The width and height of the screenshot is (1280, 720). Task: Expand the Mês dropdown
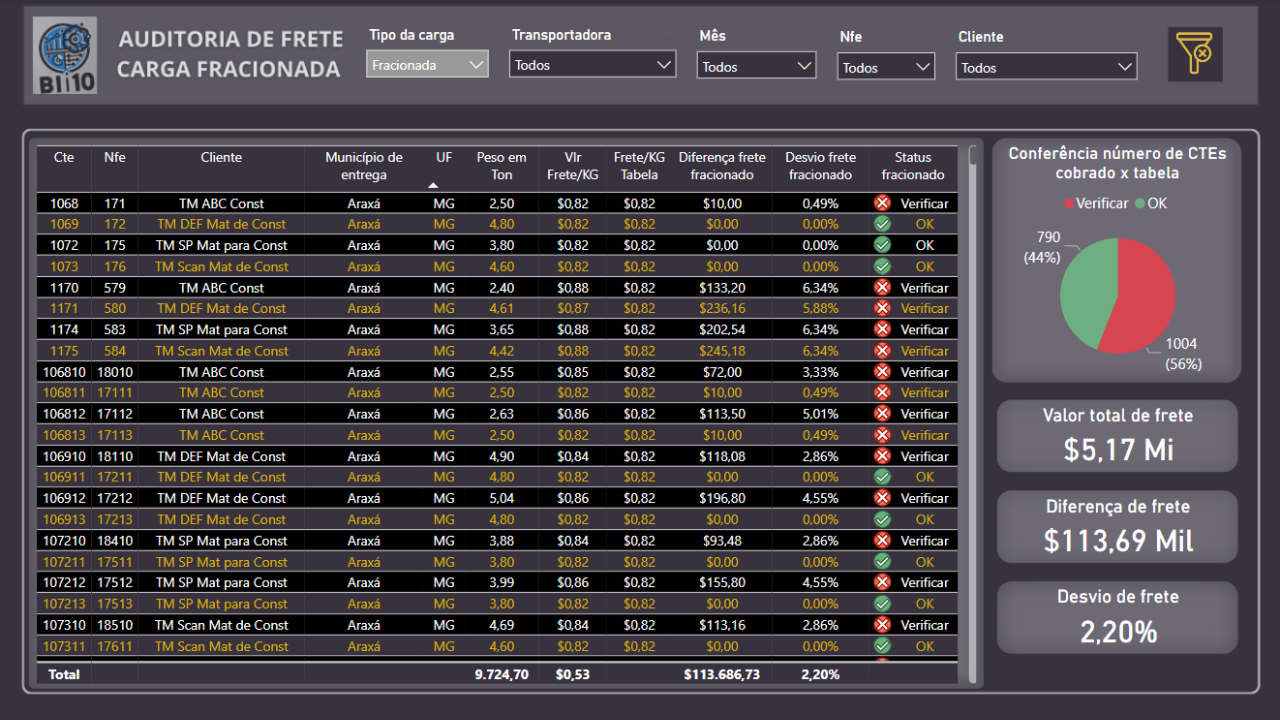click(x=756, y=67)
